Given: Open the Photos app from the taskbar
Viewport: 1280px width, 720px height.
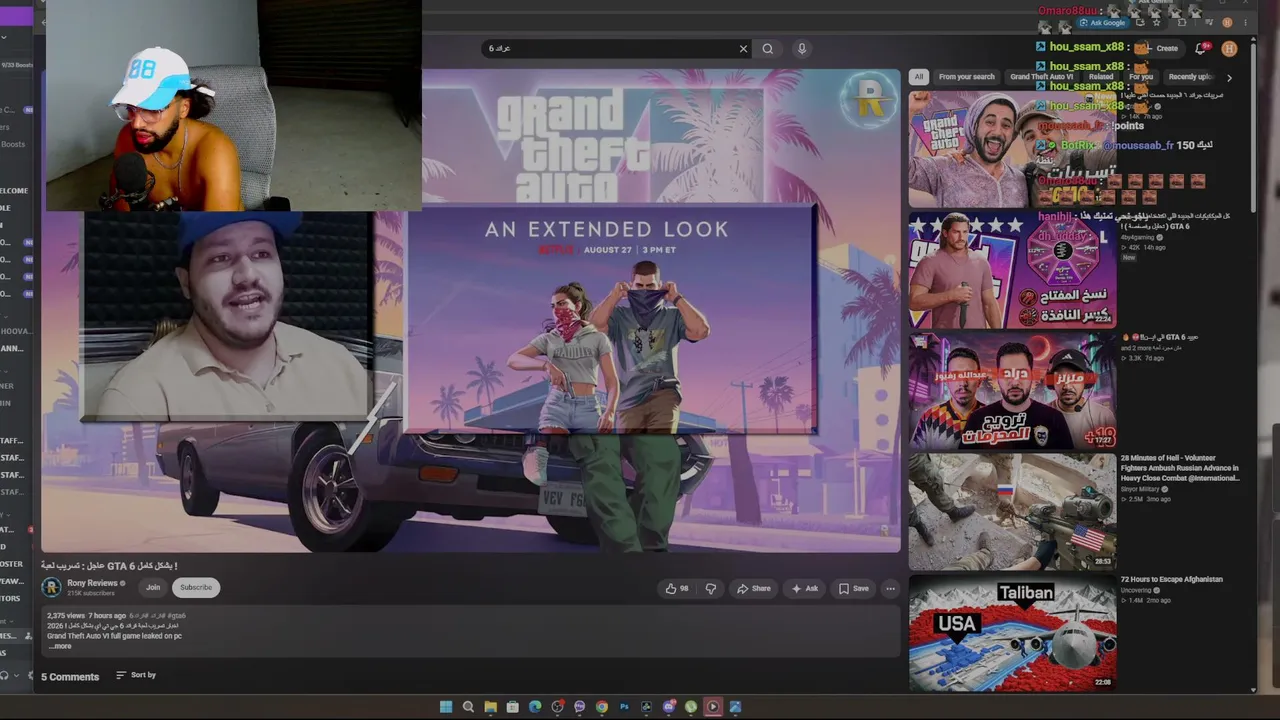Looking at the screenshot, I should point(735,707).
